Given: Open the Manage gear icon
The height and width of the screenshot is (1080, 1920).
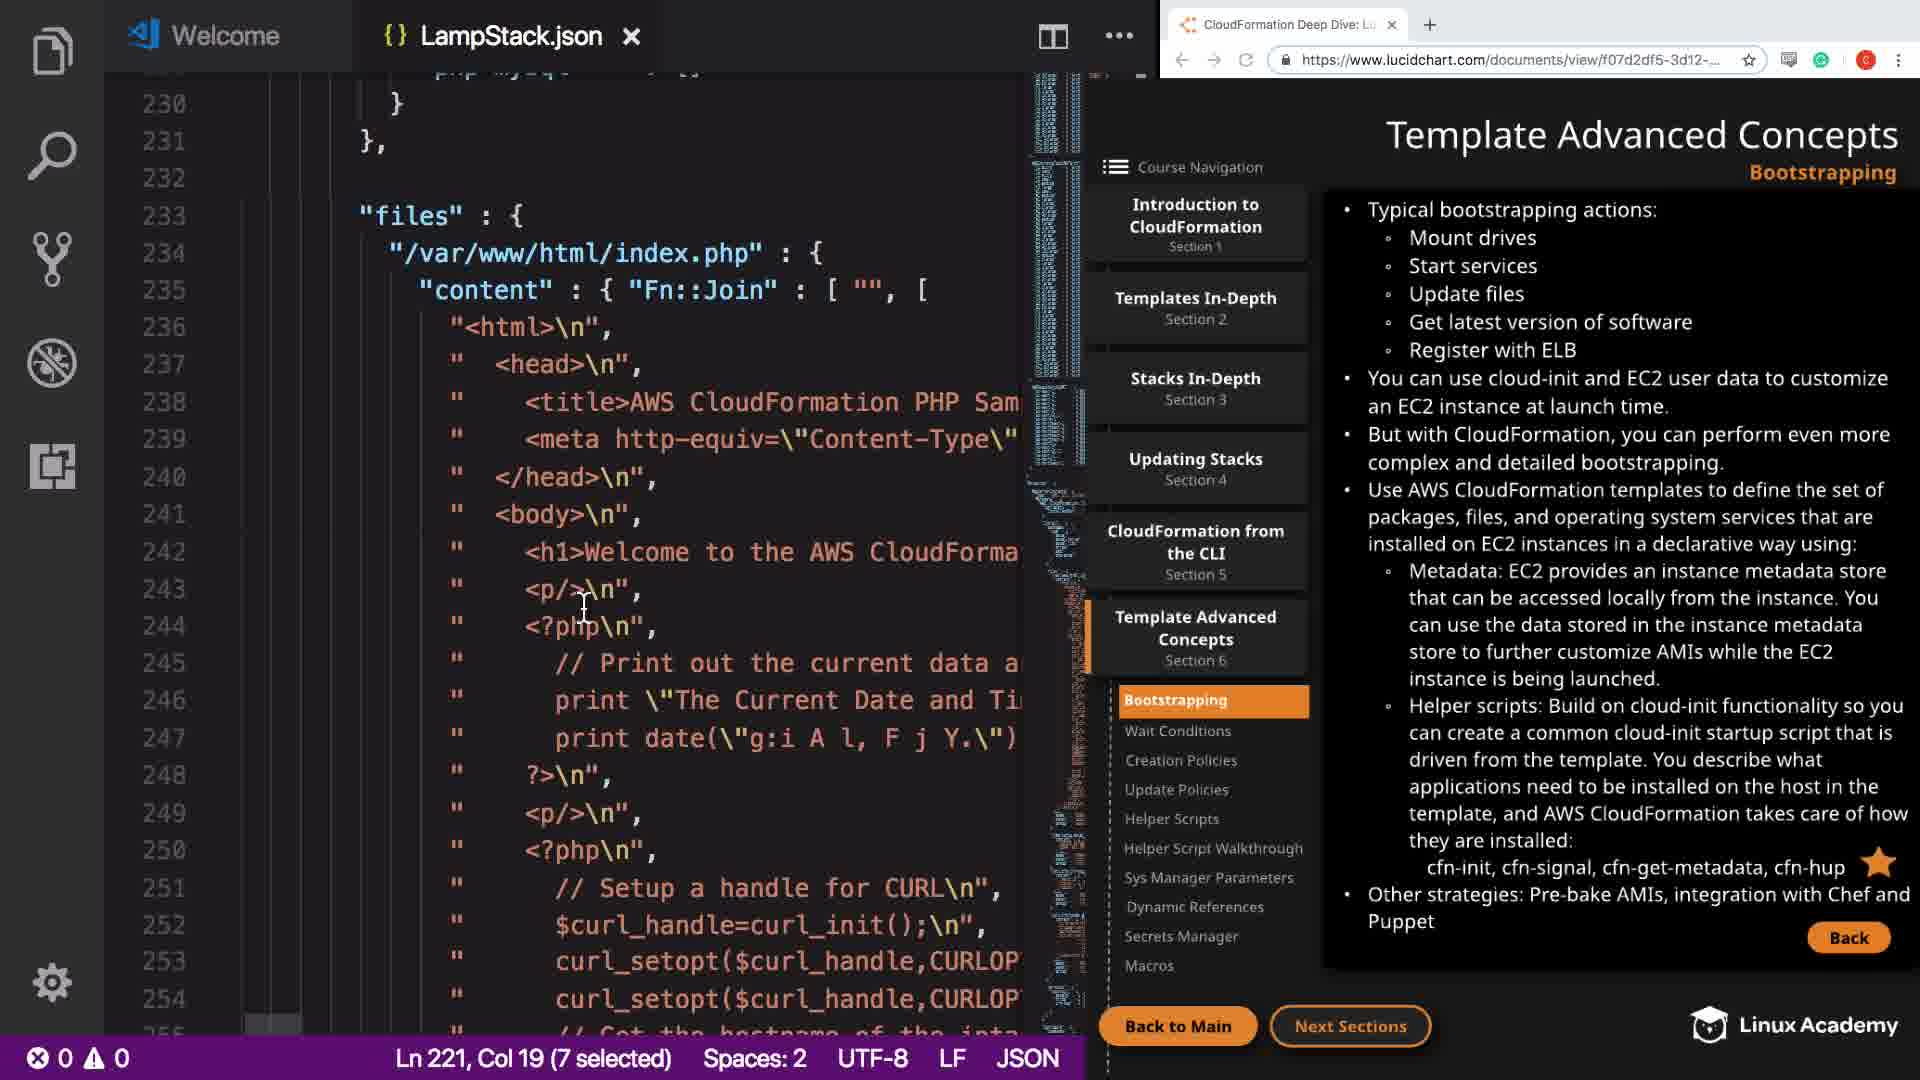Looking at the screenshot, I should [52, 982].
